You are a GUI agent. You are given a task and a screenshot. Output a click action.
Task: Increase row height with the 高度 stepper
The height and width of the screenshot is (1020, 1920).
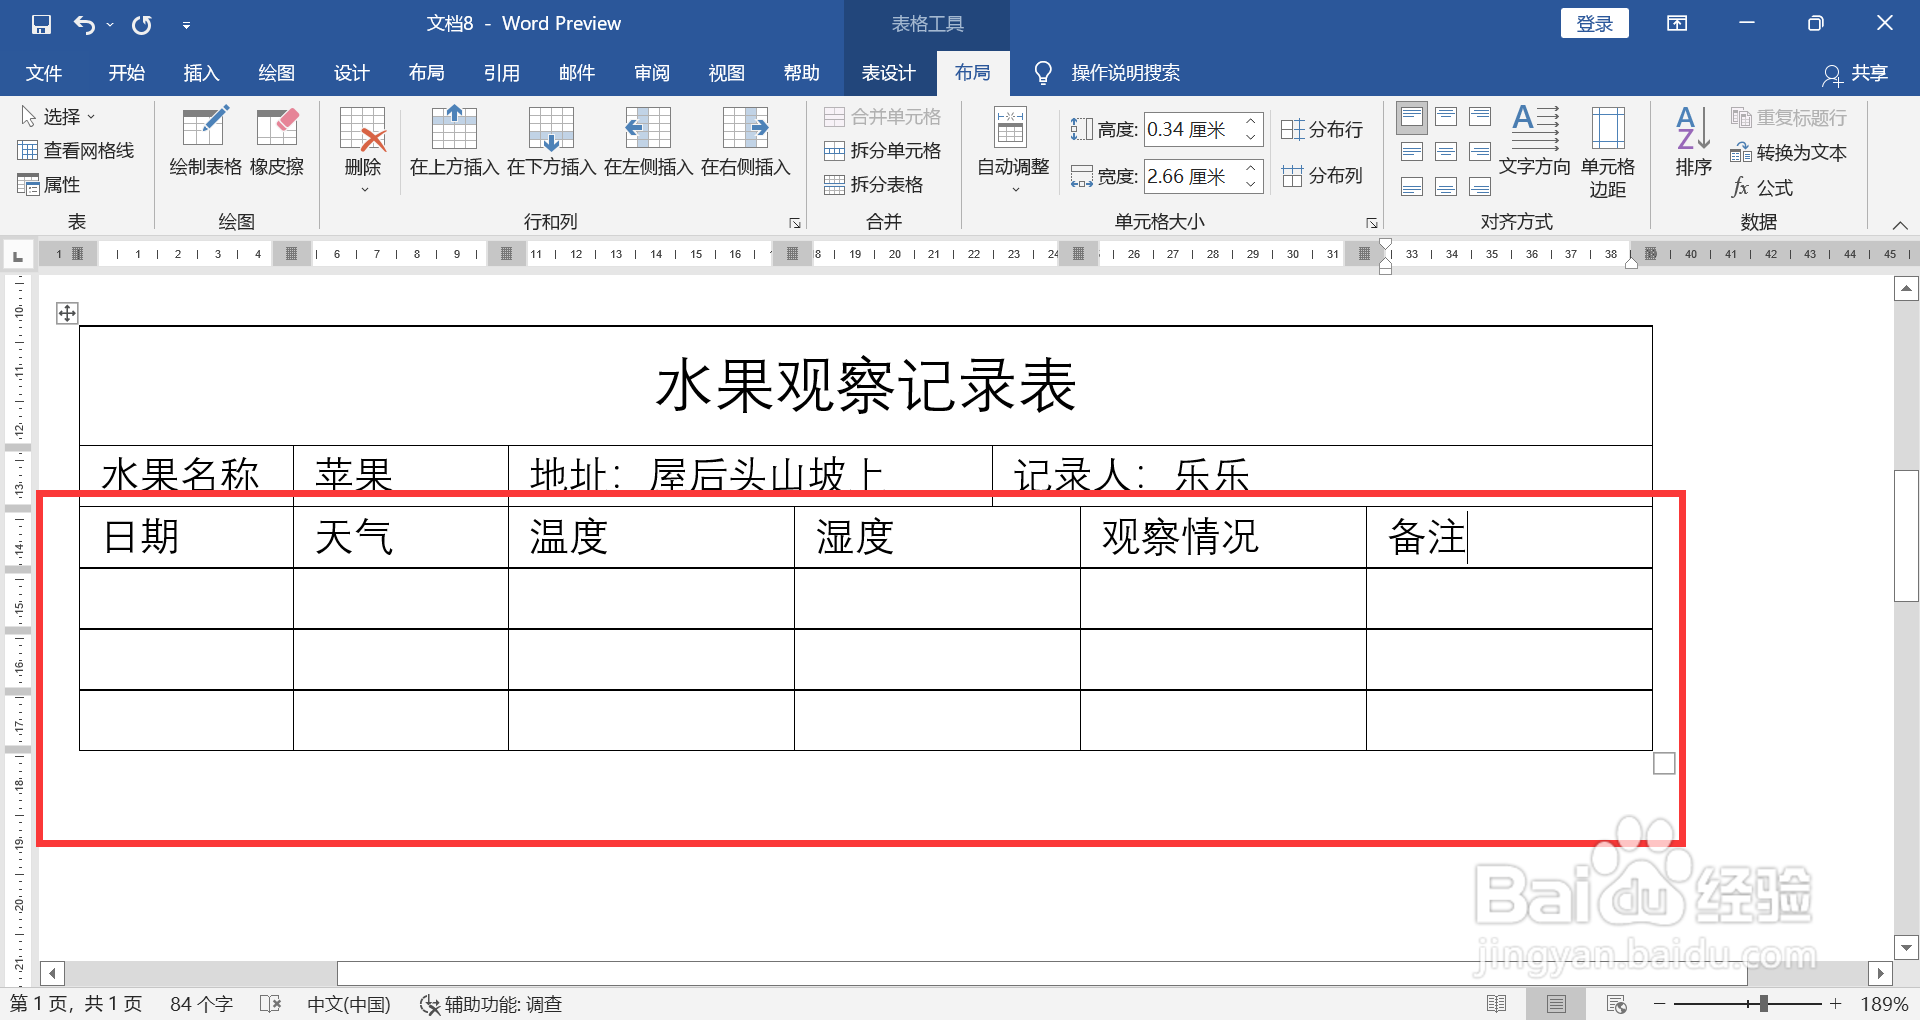pos(1250,122)
